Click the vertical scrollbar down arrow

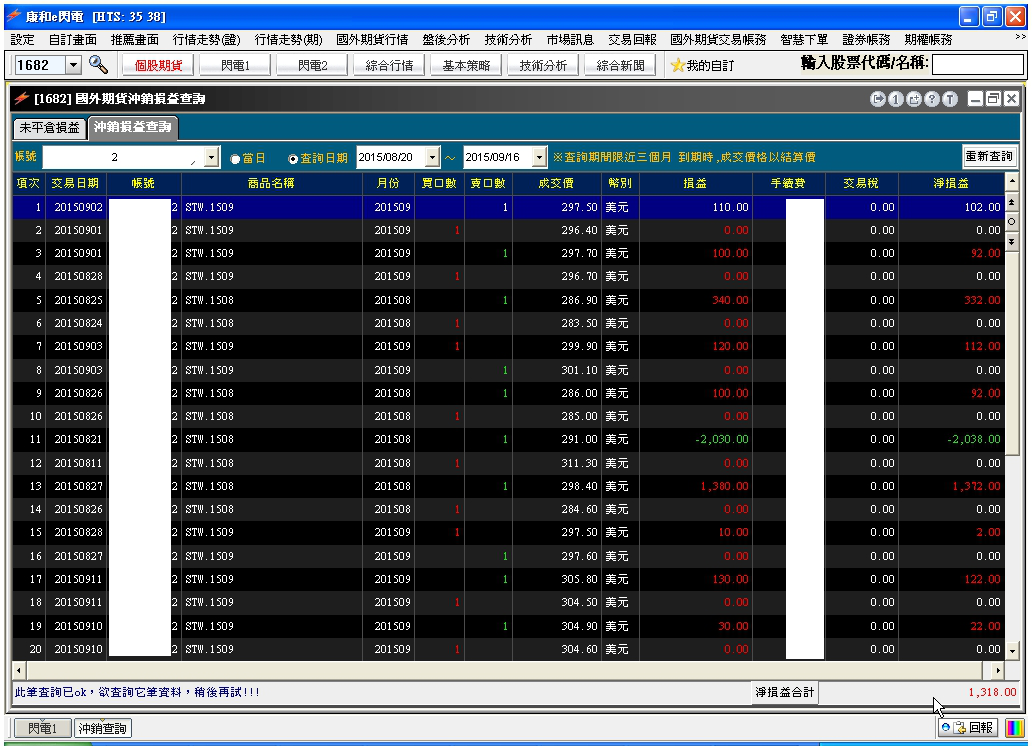[1012, 651]
